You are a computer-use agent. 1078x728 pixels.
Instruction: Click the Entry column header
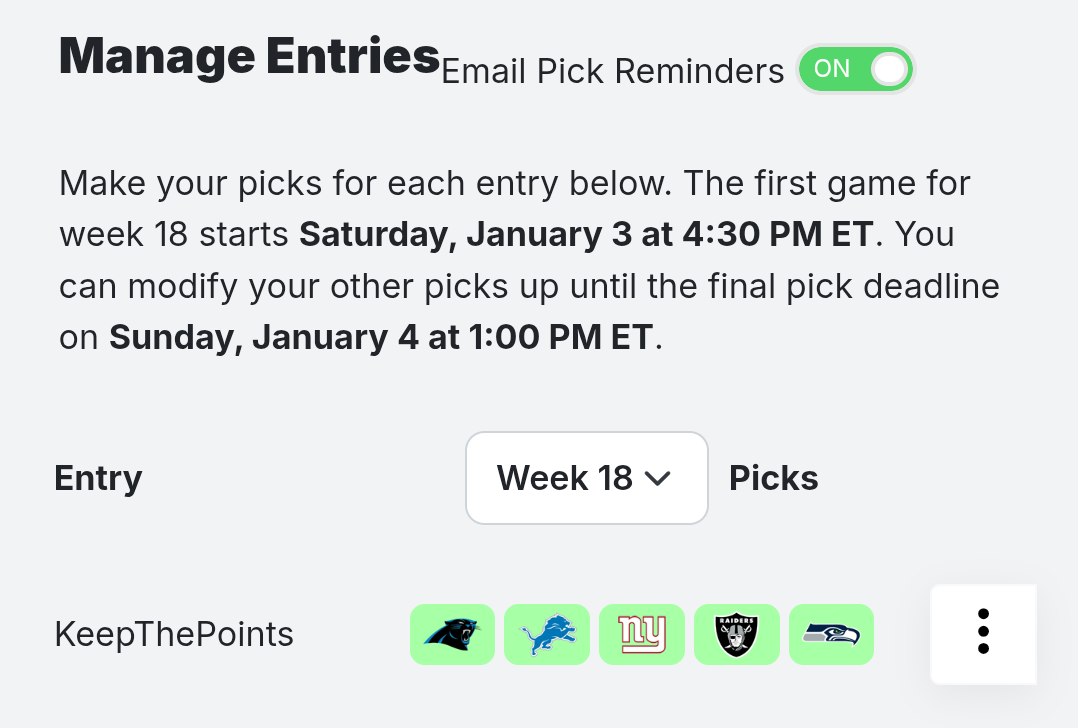[x=98, y=478]
